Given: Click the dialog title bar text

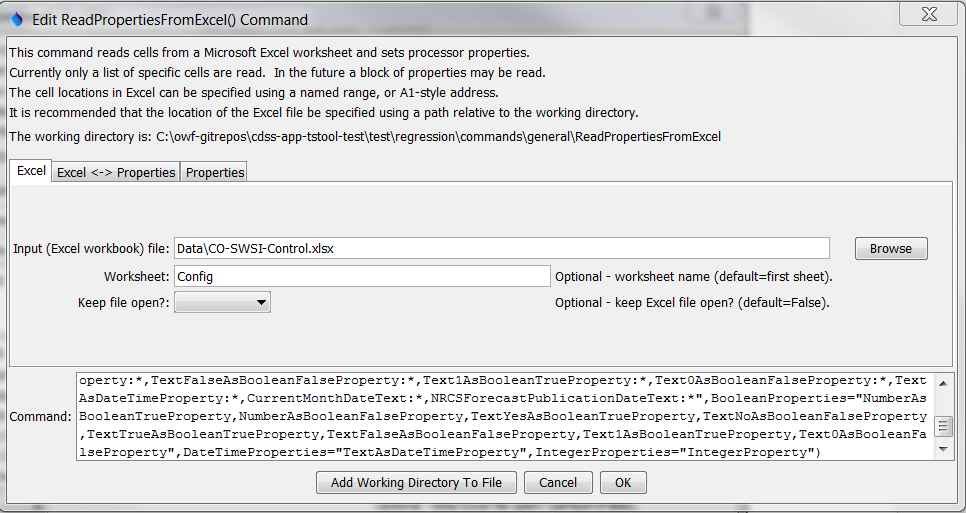Looking at the screenshot, I should (170, 19).
